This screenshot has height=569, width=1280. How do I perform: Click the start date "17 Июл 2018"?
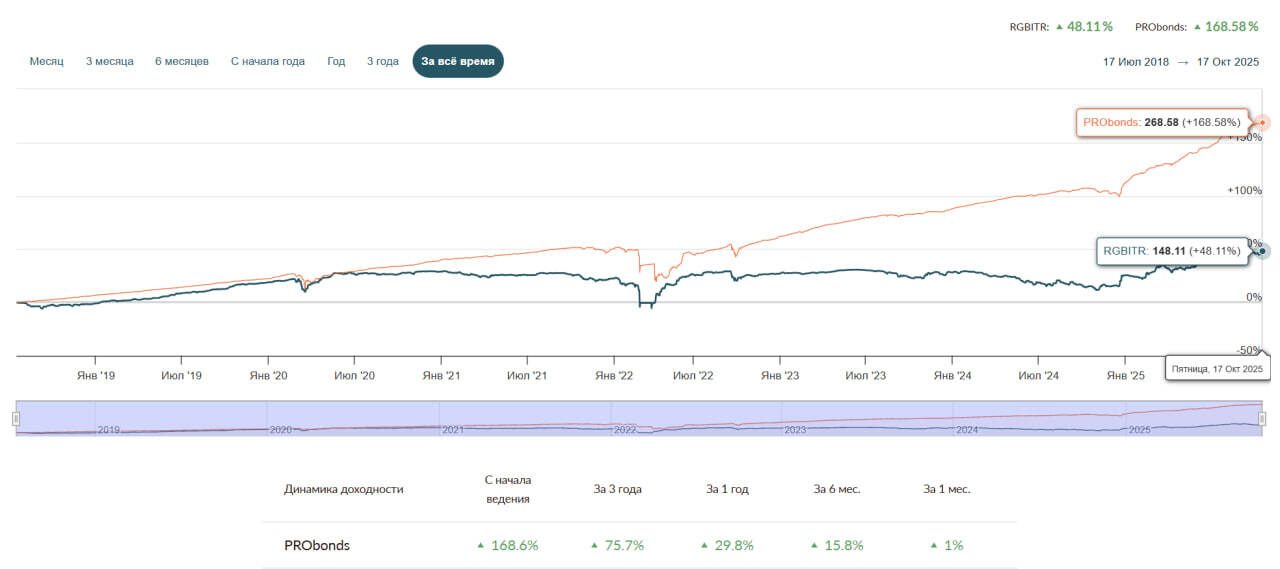tap(1136, 62)
